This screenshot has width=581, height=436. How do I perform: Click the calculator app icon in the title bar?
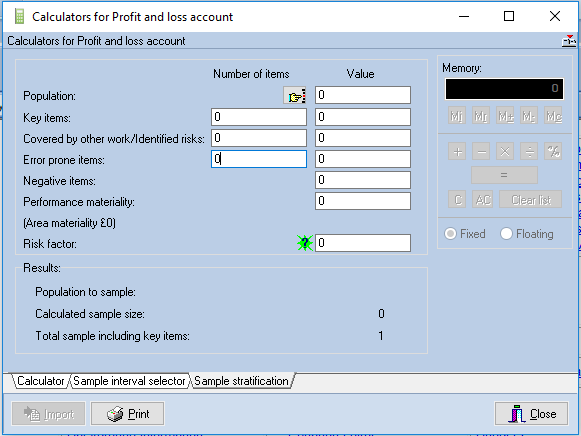pos(19,16)
